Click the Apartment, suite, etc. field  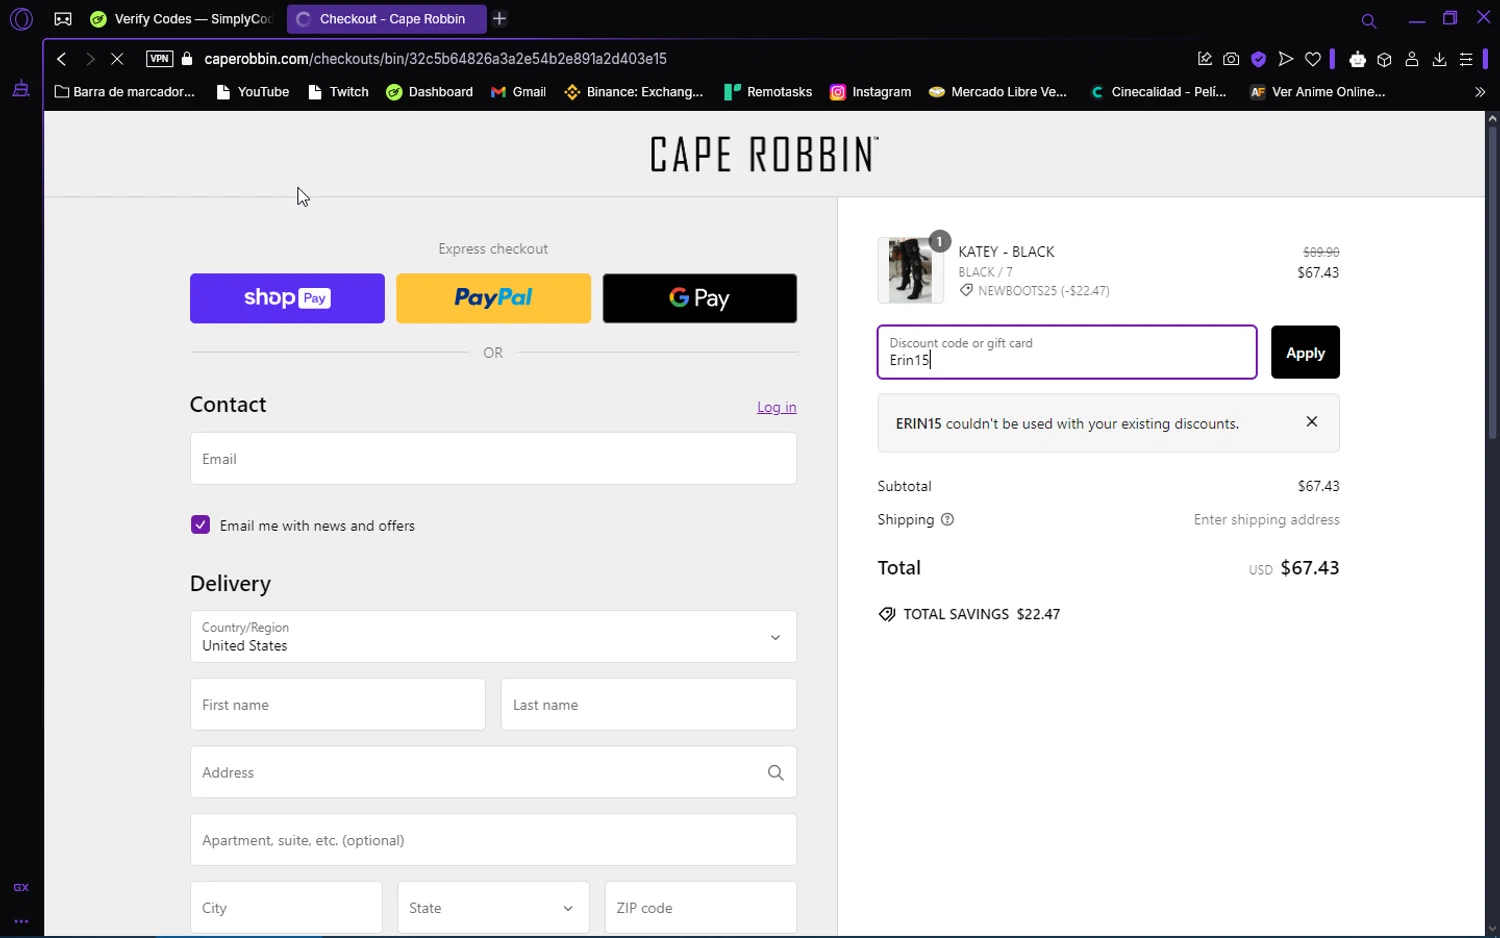pyautogui.click(x=493, y=840)
